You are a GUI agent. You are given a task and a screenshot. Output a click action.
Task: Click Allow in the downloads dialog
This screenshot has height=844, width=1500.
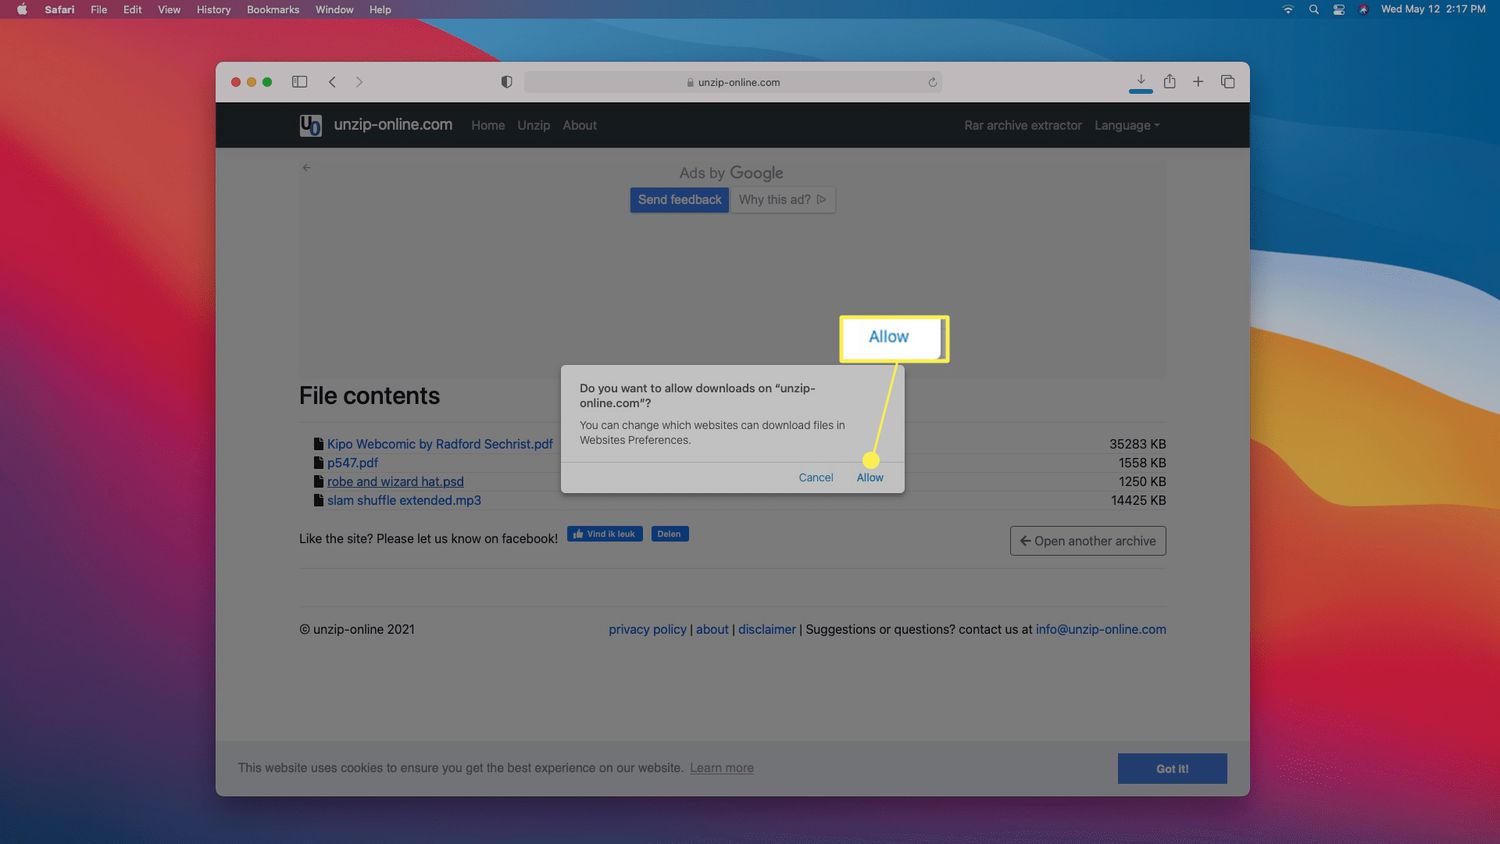[870, 478]
